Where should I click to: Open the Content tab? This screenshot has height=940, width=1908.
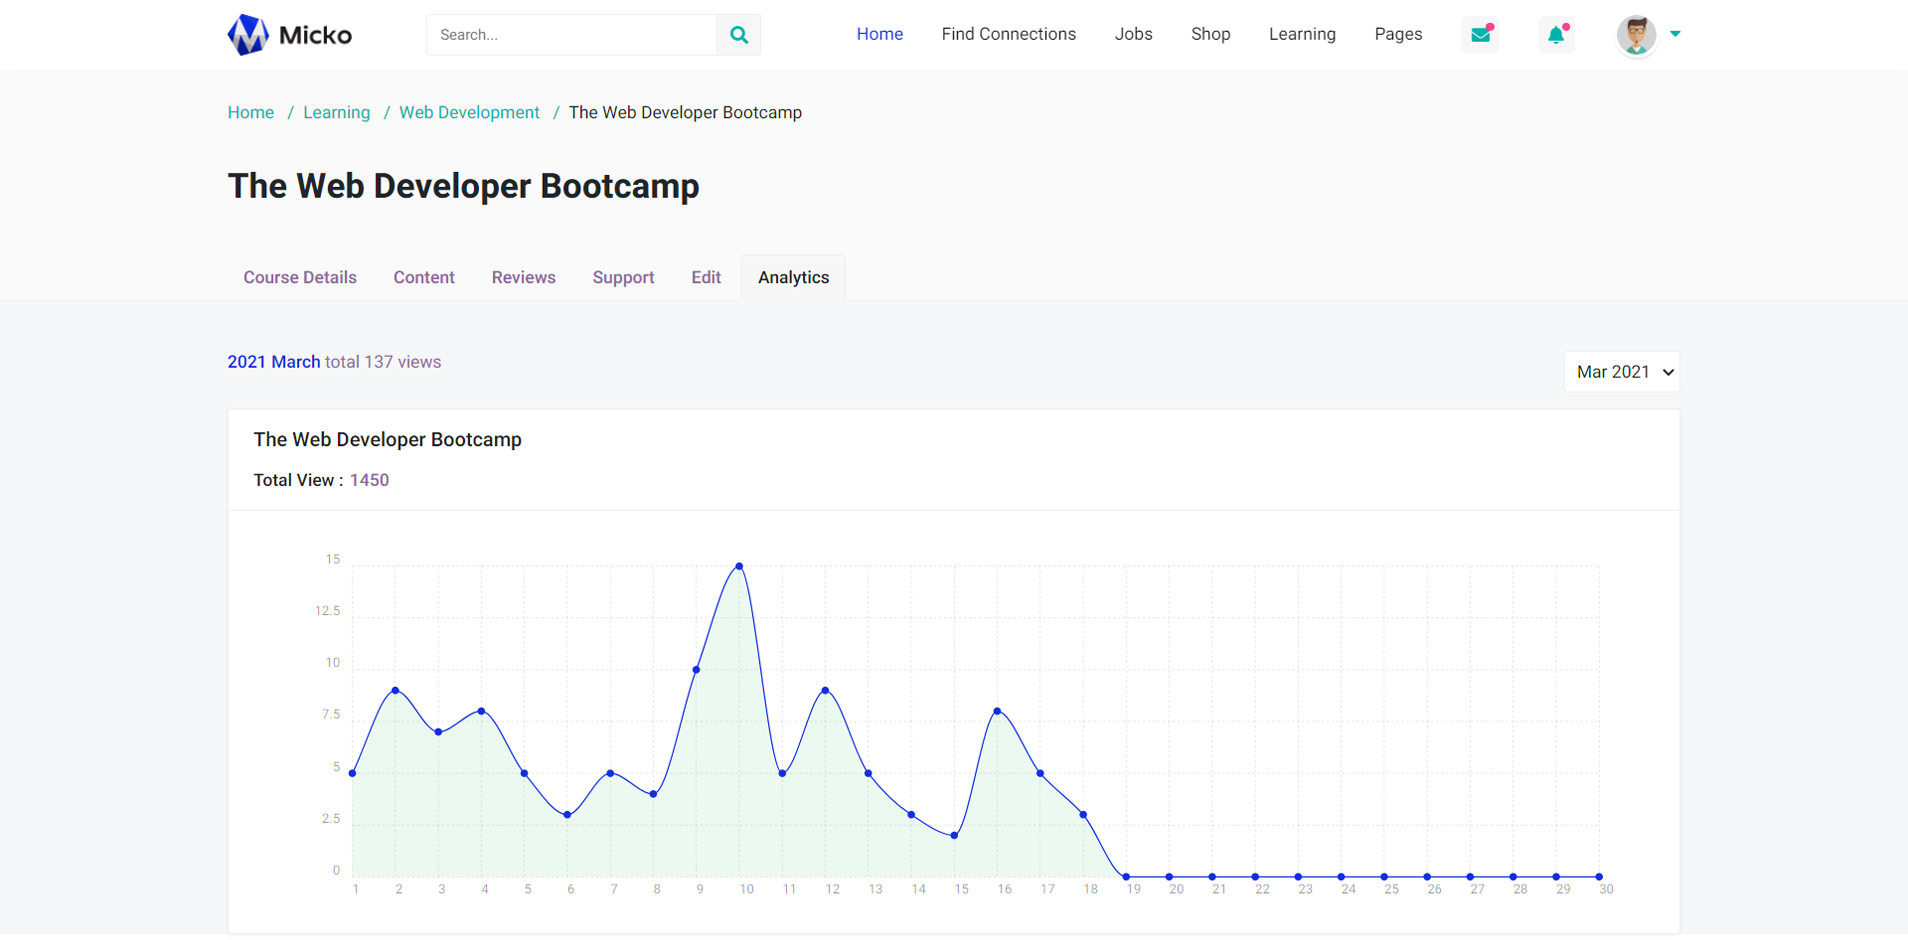click(424, 278)
